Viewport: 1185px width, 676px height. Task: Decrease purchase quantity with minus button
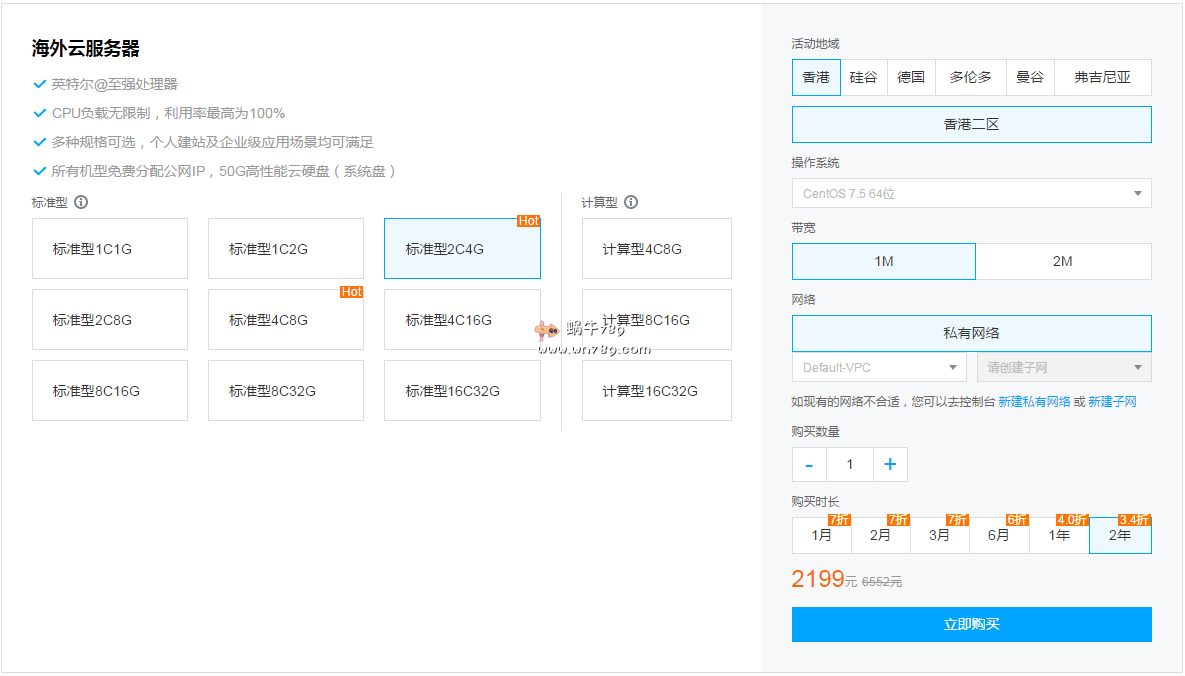point(809,465)
